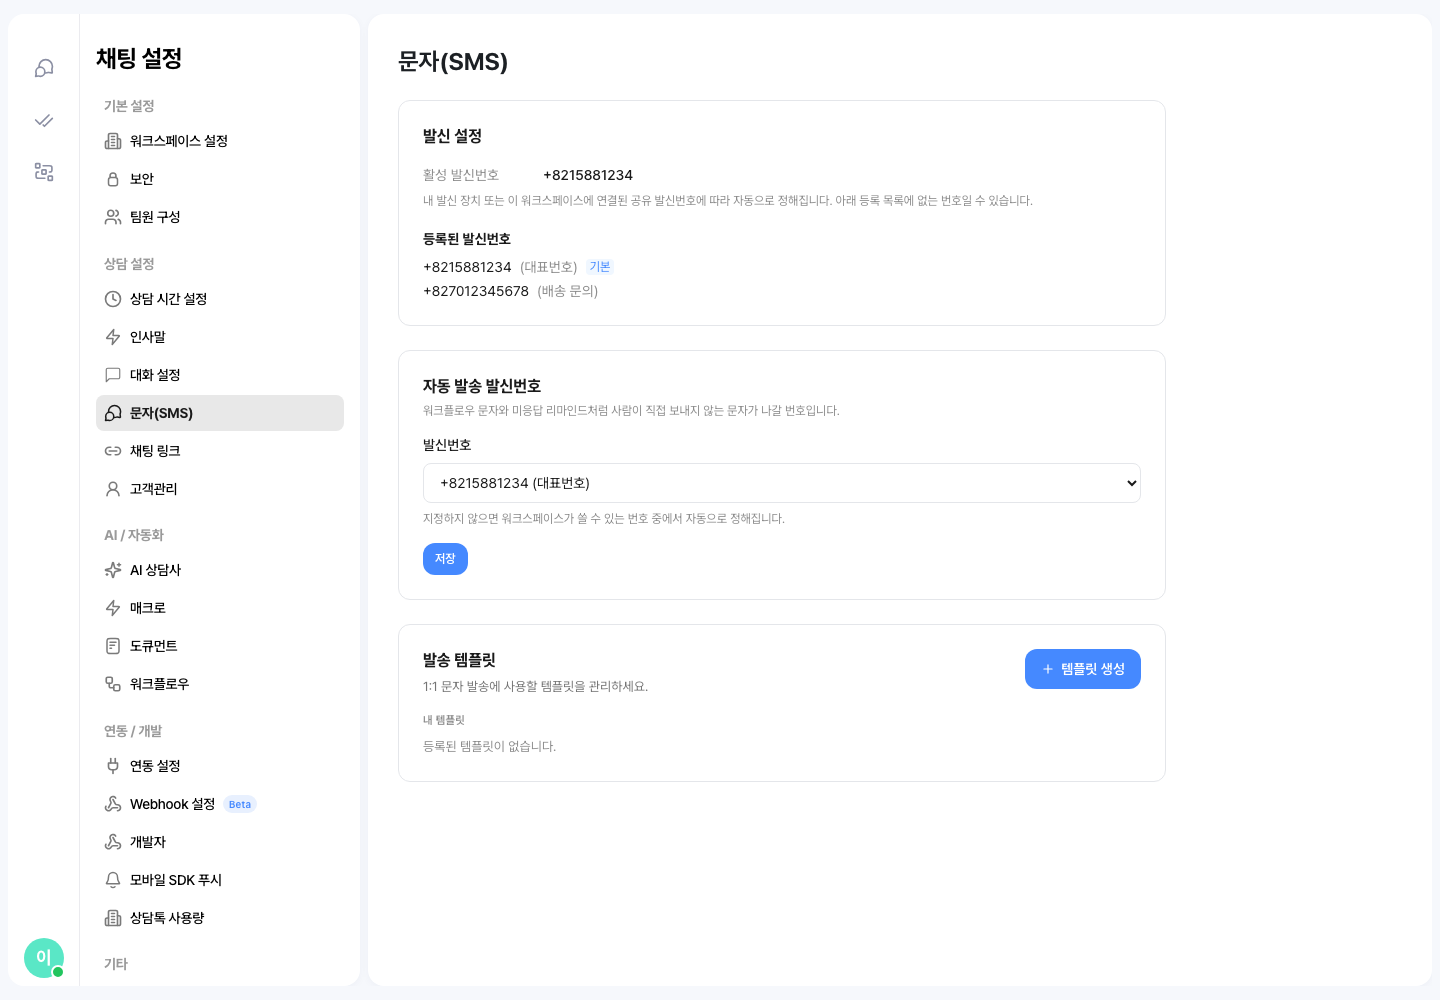Click the 템플릿 생성 button
Image resolution: width=1440 pixels, height=1000 pixels.
(1083, 669)
